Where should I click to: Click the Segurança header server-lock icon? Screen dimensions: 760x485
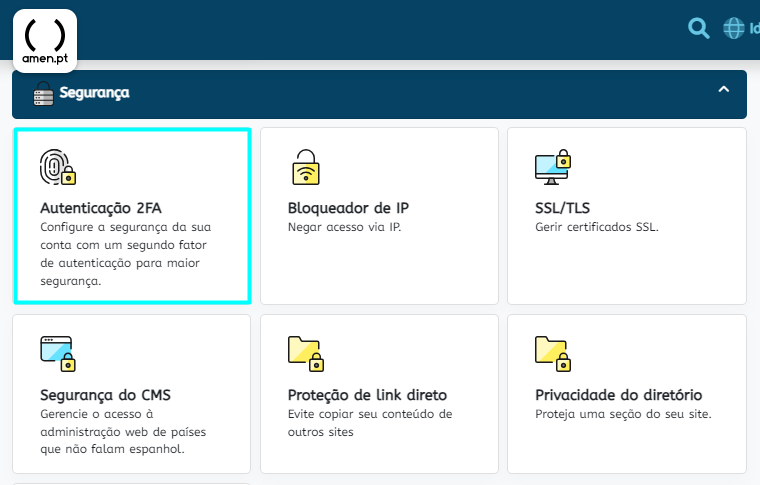point(43,94)
